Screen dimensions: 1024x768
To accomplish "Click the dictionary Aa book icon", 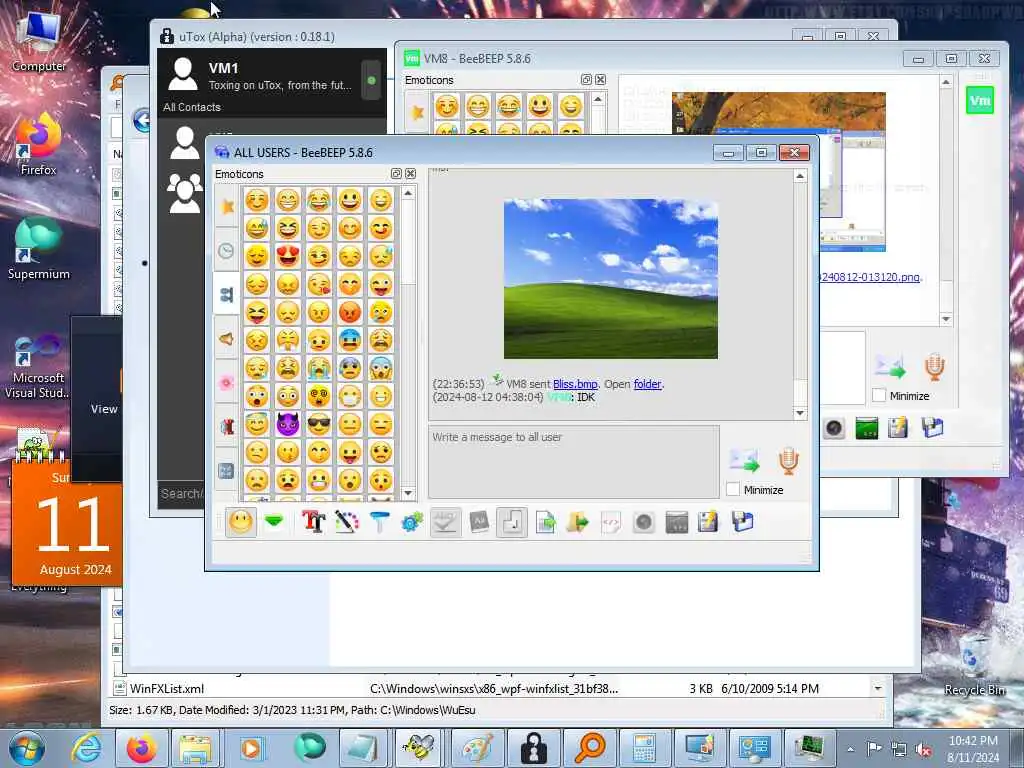I will pyautogui.click(x=479, y=522).
